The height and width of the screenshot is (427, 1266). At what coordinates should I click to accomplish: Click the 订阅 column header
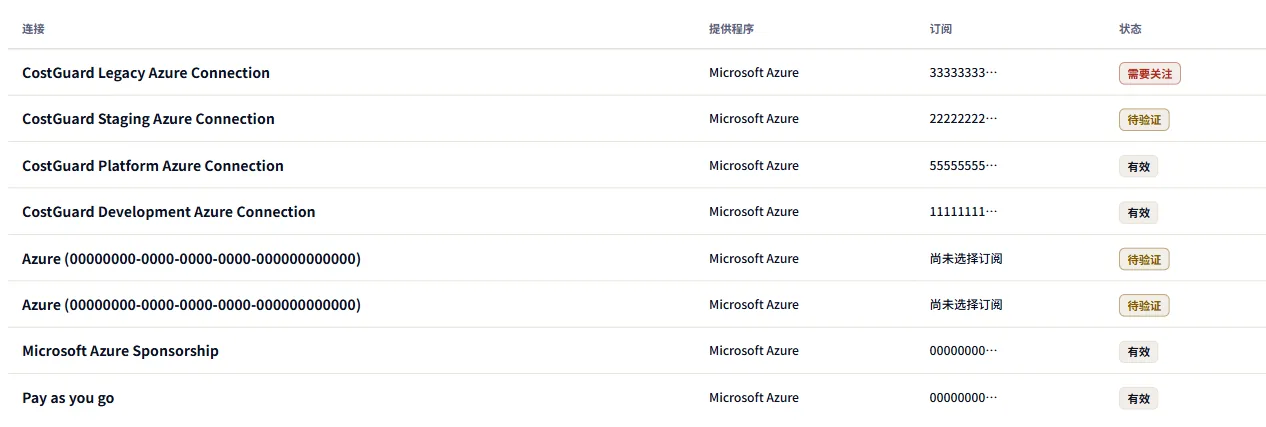[941, 29]
